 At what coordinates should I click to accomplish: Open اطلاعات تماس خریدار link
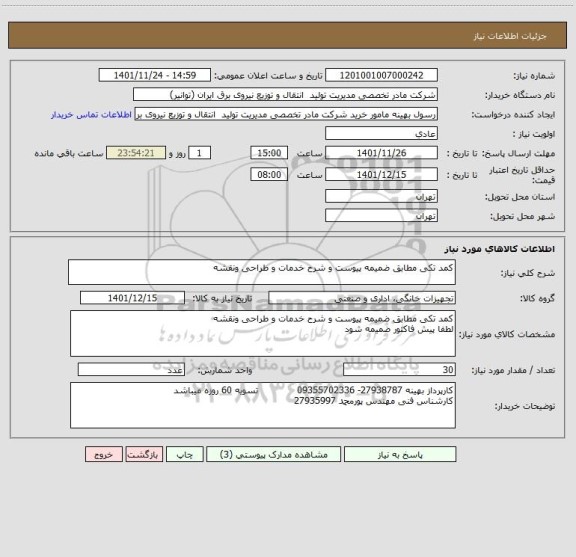click(91, 115)
